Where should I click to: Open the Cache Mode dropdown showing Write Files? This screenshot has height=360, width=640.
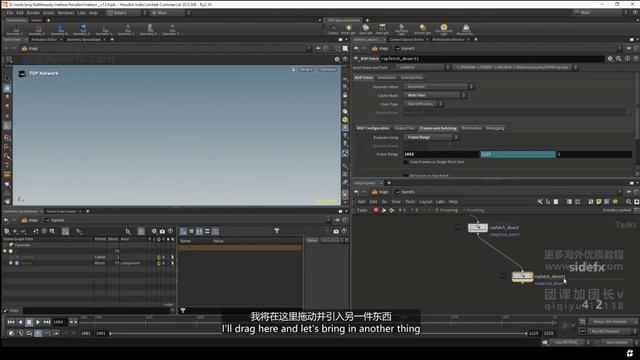tap(435, 95)
